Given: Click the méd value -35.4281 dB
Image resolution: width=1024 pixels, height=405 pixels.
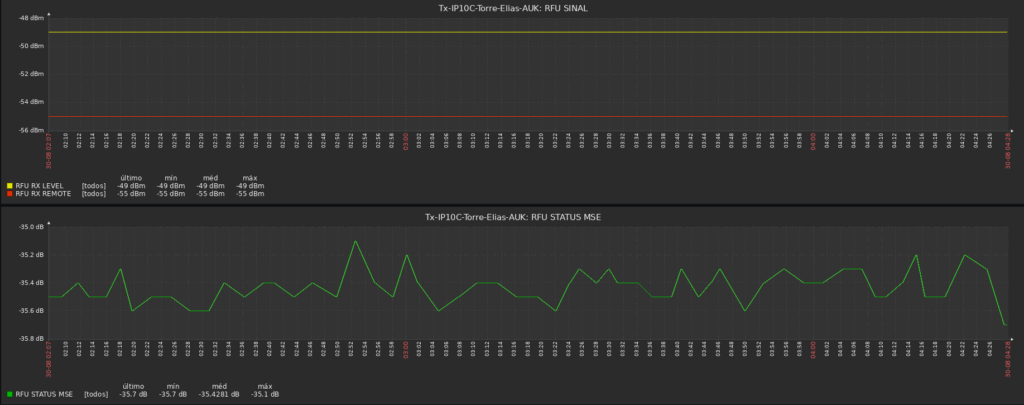Looking at the screenshot, I should (x=219, y=394).
